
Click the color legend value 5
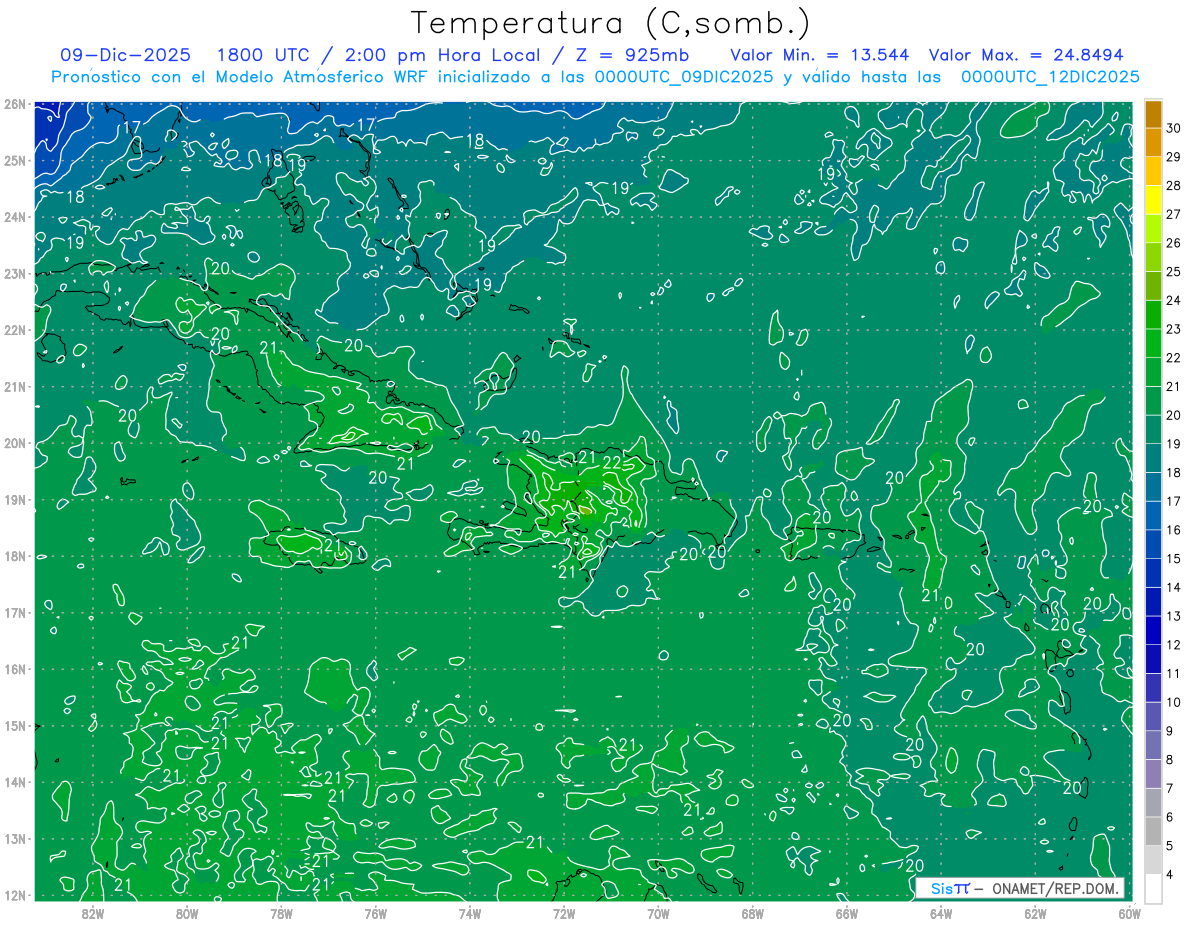pos(1170,846)
